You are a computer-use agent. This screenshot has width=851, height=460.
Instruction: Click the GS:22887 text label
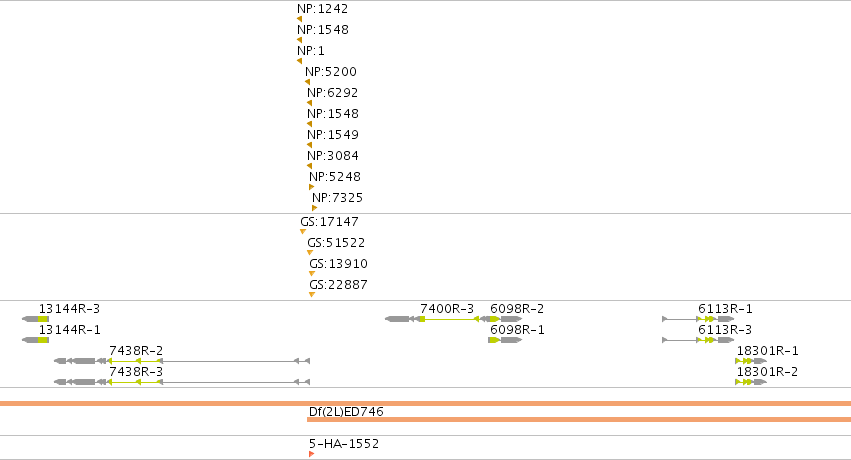[x=338, y=285]
